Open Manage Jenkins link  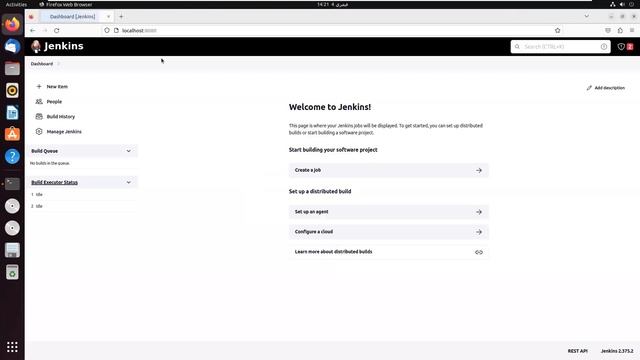click(x=64, y=132)
